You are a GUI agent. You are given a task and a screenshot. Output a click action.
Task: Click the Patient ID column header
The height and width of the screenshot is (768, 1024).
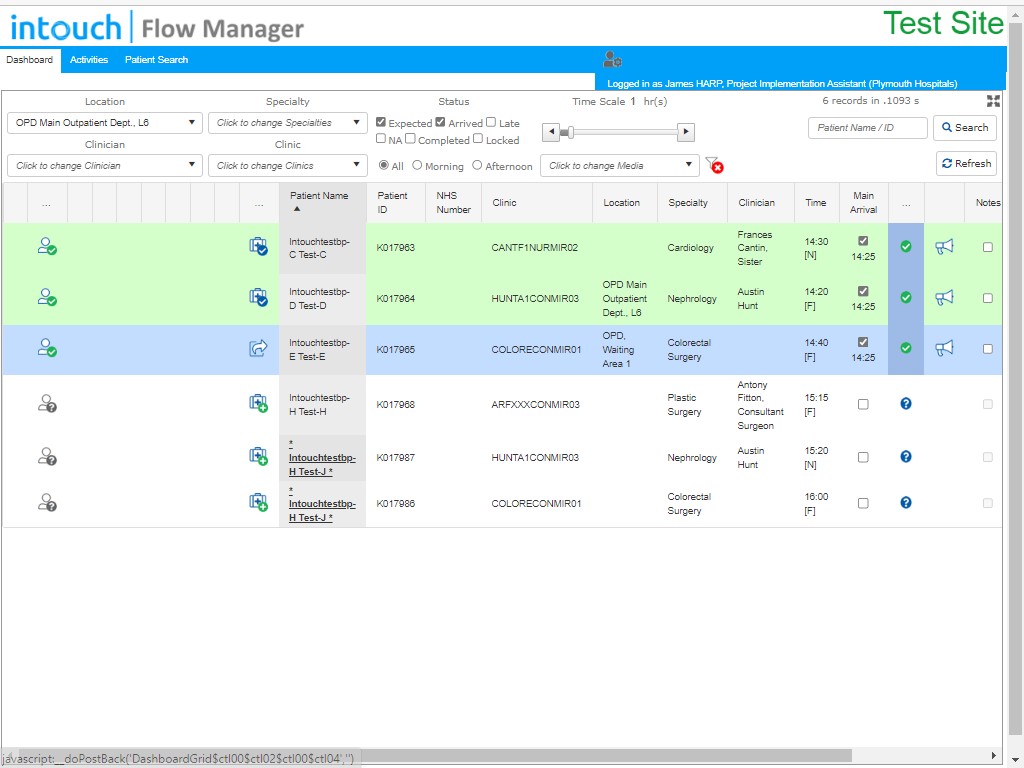click(392, 202)
